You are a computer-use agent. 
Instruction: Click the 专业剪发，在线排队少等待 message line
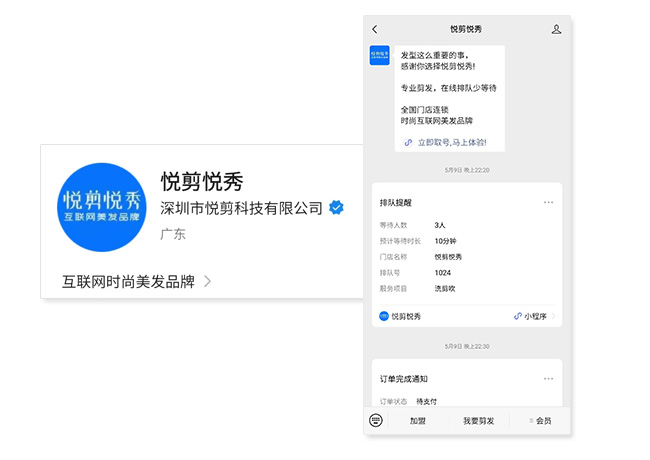pos(448,88)
